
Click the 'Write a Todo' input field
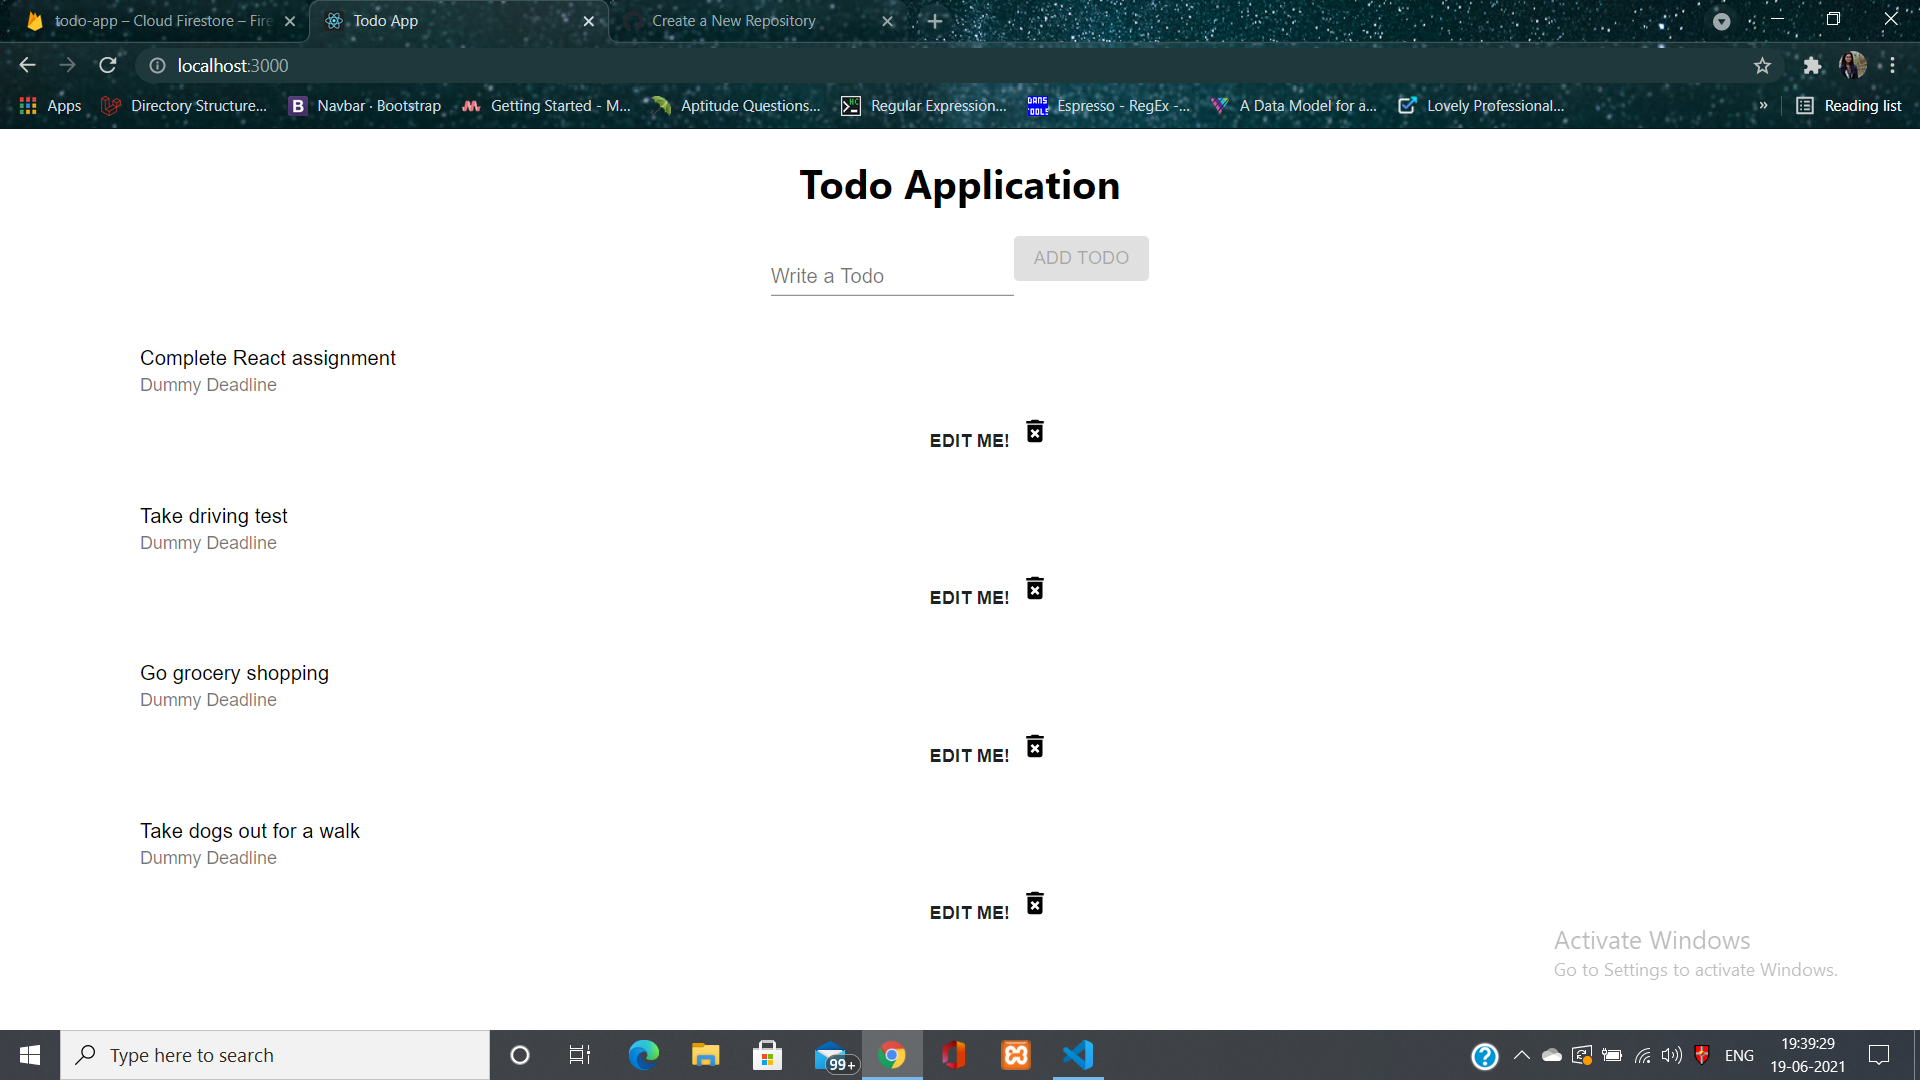click(891, 276)
